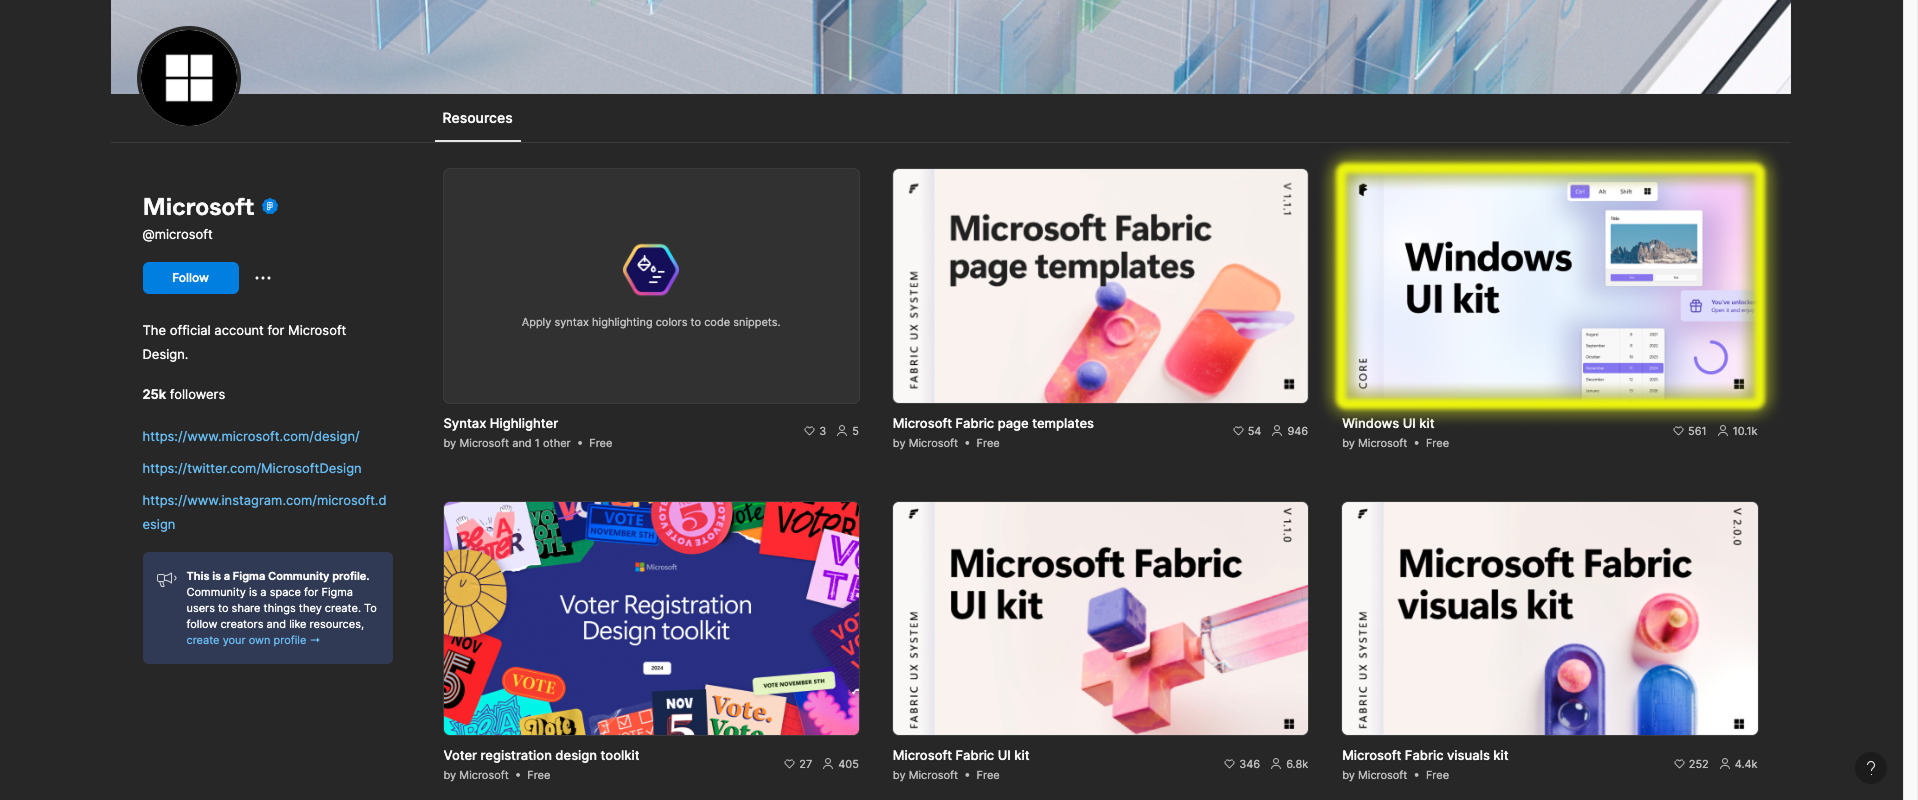Image resolution: width=1918 pixels, height=800 pixels.
Task: Click users icon for Fabric visuals kit
Action: coord(1725,764)
